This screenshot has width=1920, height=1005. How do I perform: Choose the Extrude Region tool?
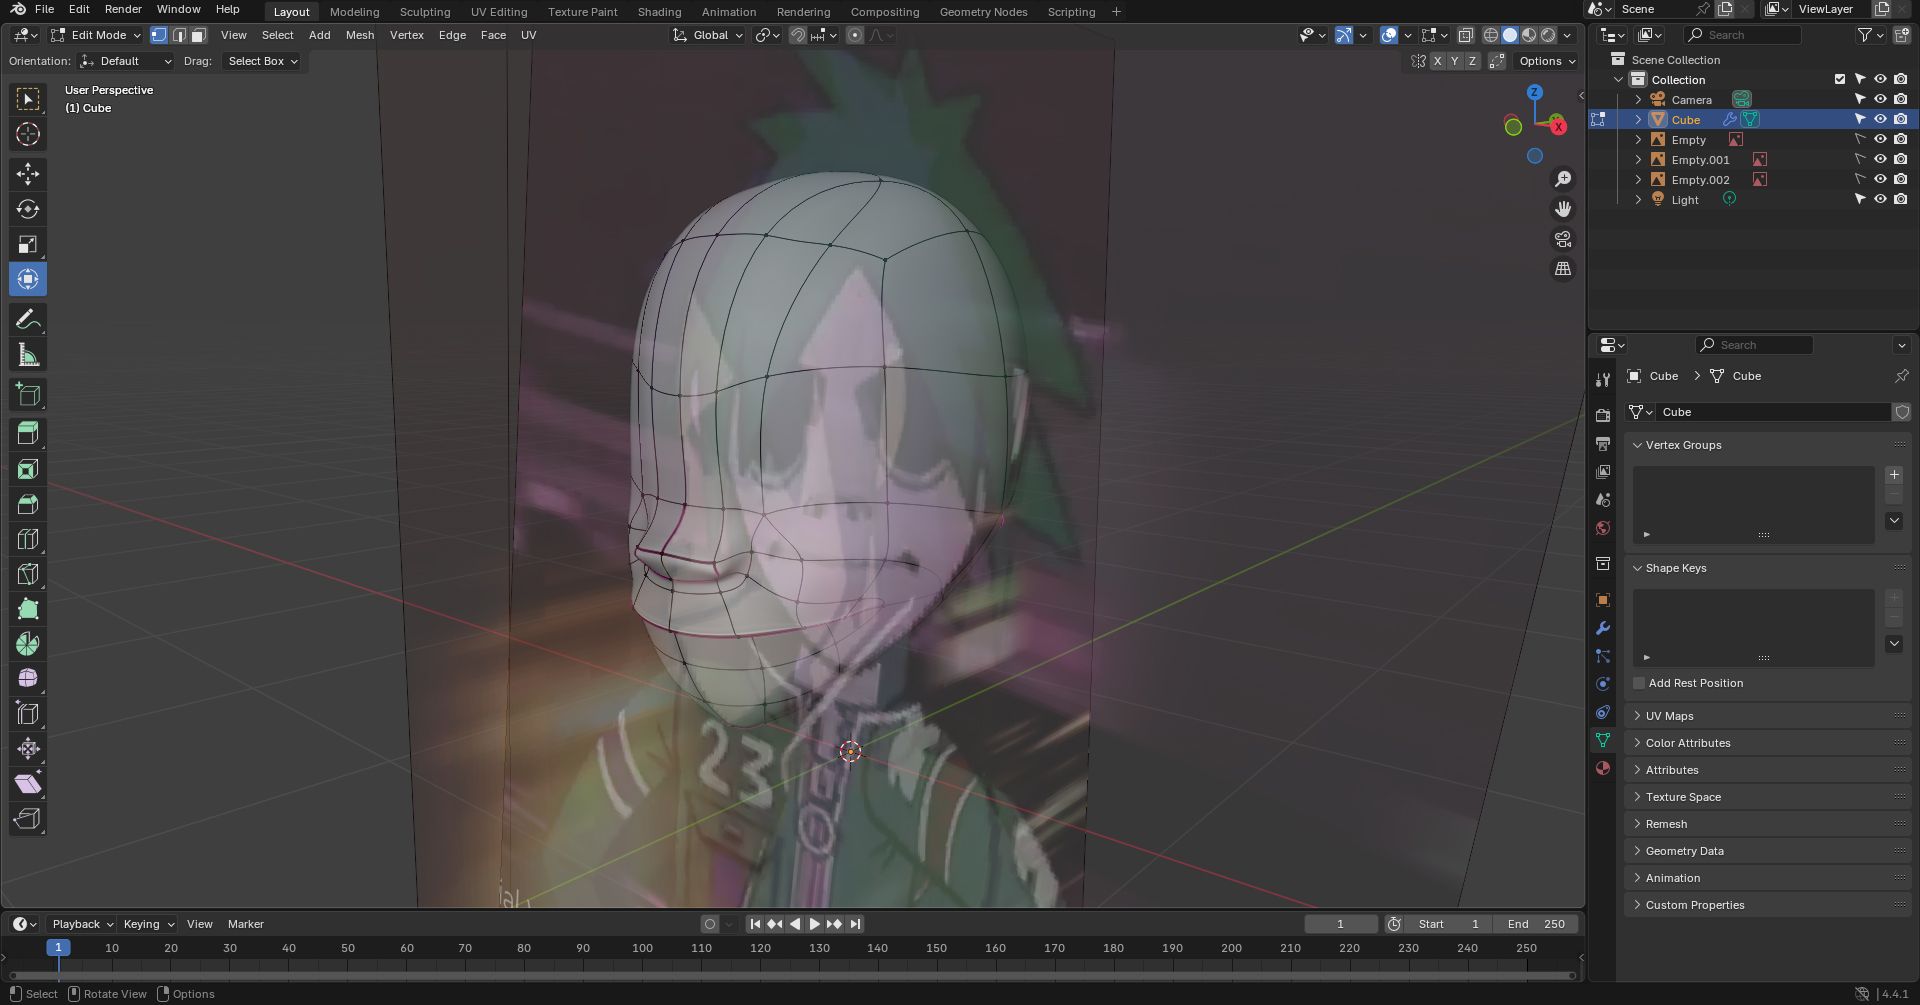(28, 433)
